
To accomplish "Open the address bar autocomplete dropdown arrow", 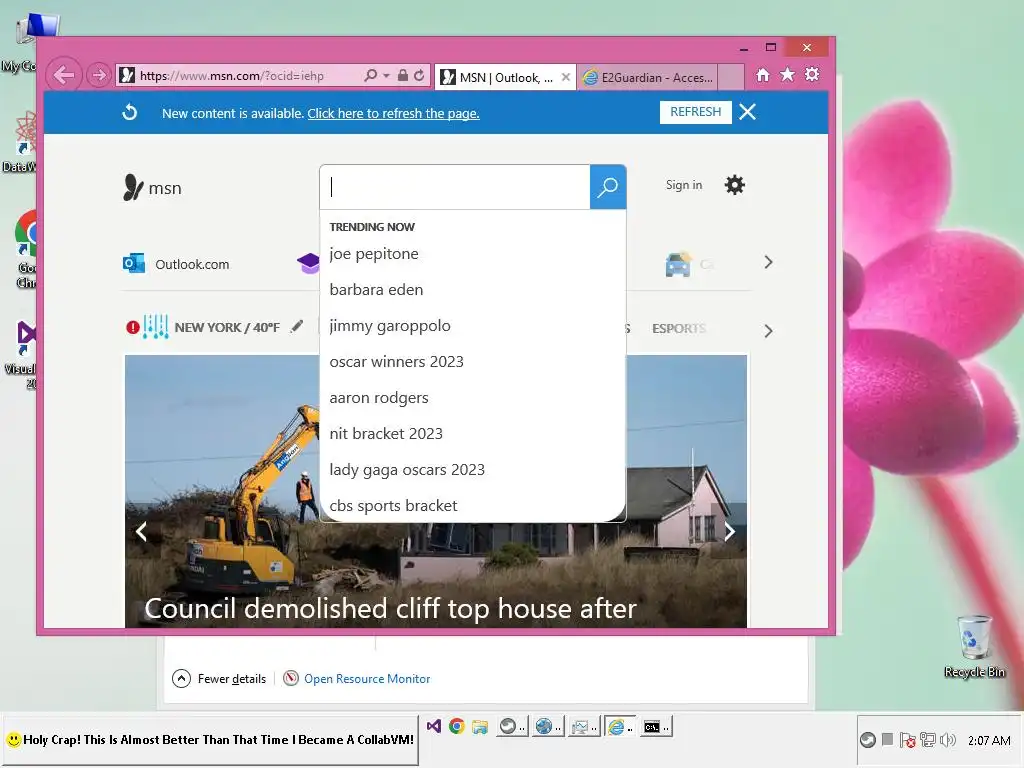I will click(387, 76).
